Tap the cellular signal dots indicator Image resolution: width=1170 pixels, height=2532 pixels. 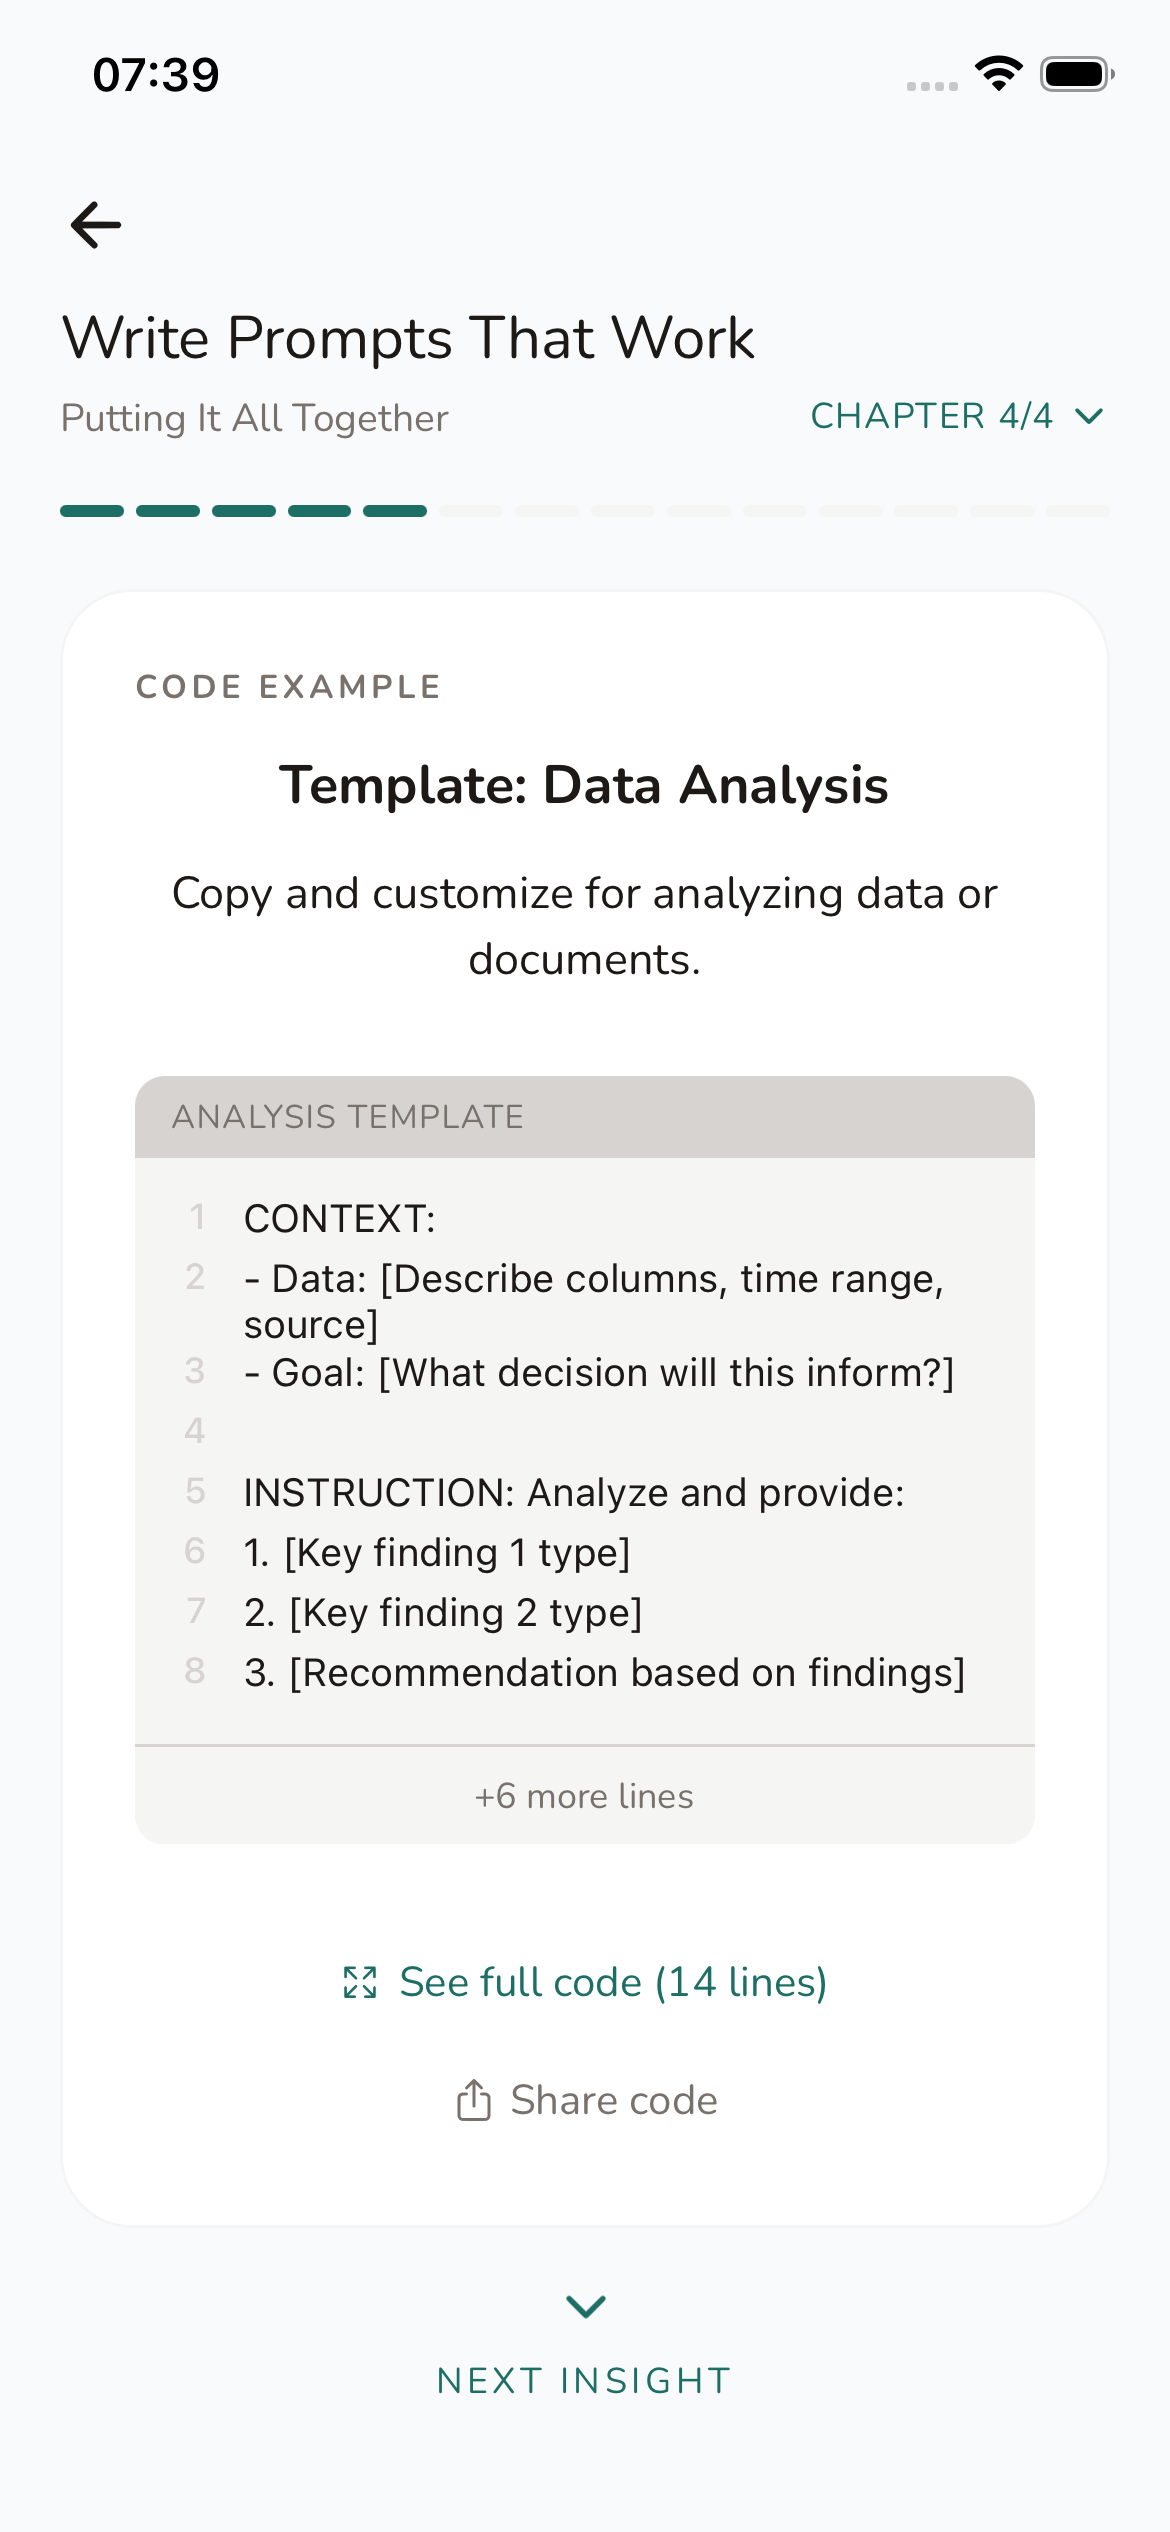pos(932,86)
